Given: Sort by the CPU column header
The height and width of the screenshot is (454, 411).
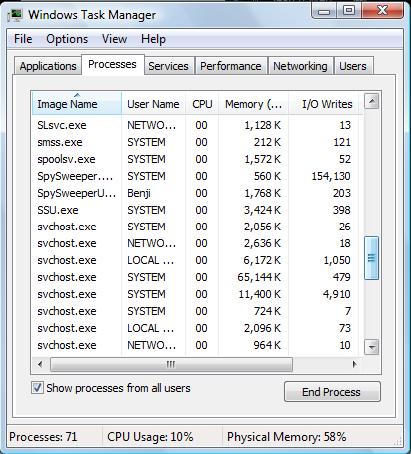Looking at the screenshot, I should tap(202, 104).
